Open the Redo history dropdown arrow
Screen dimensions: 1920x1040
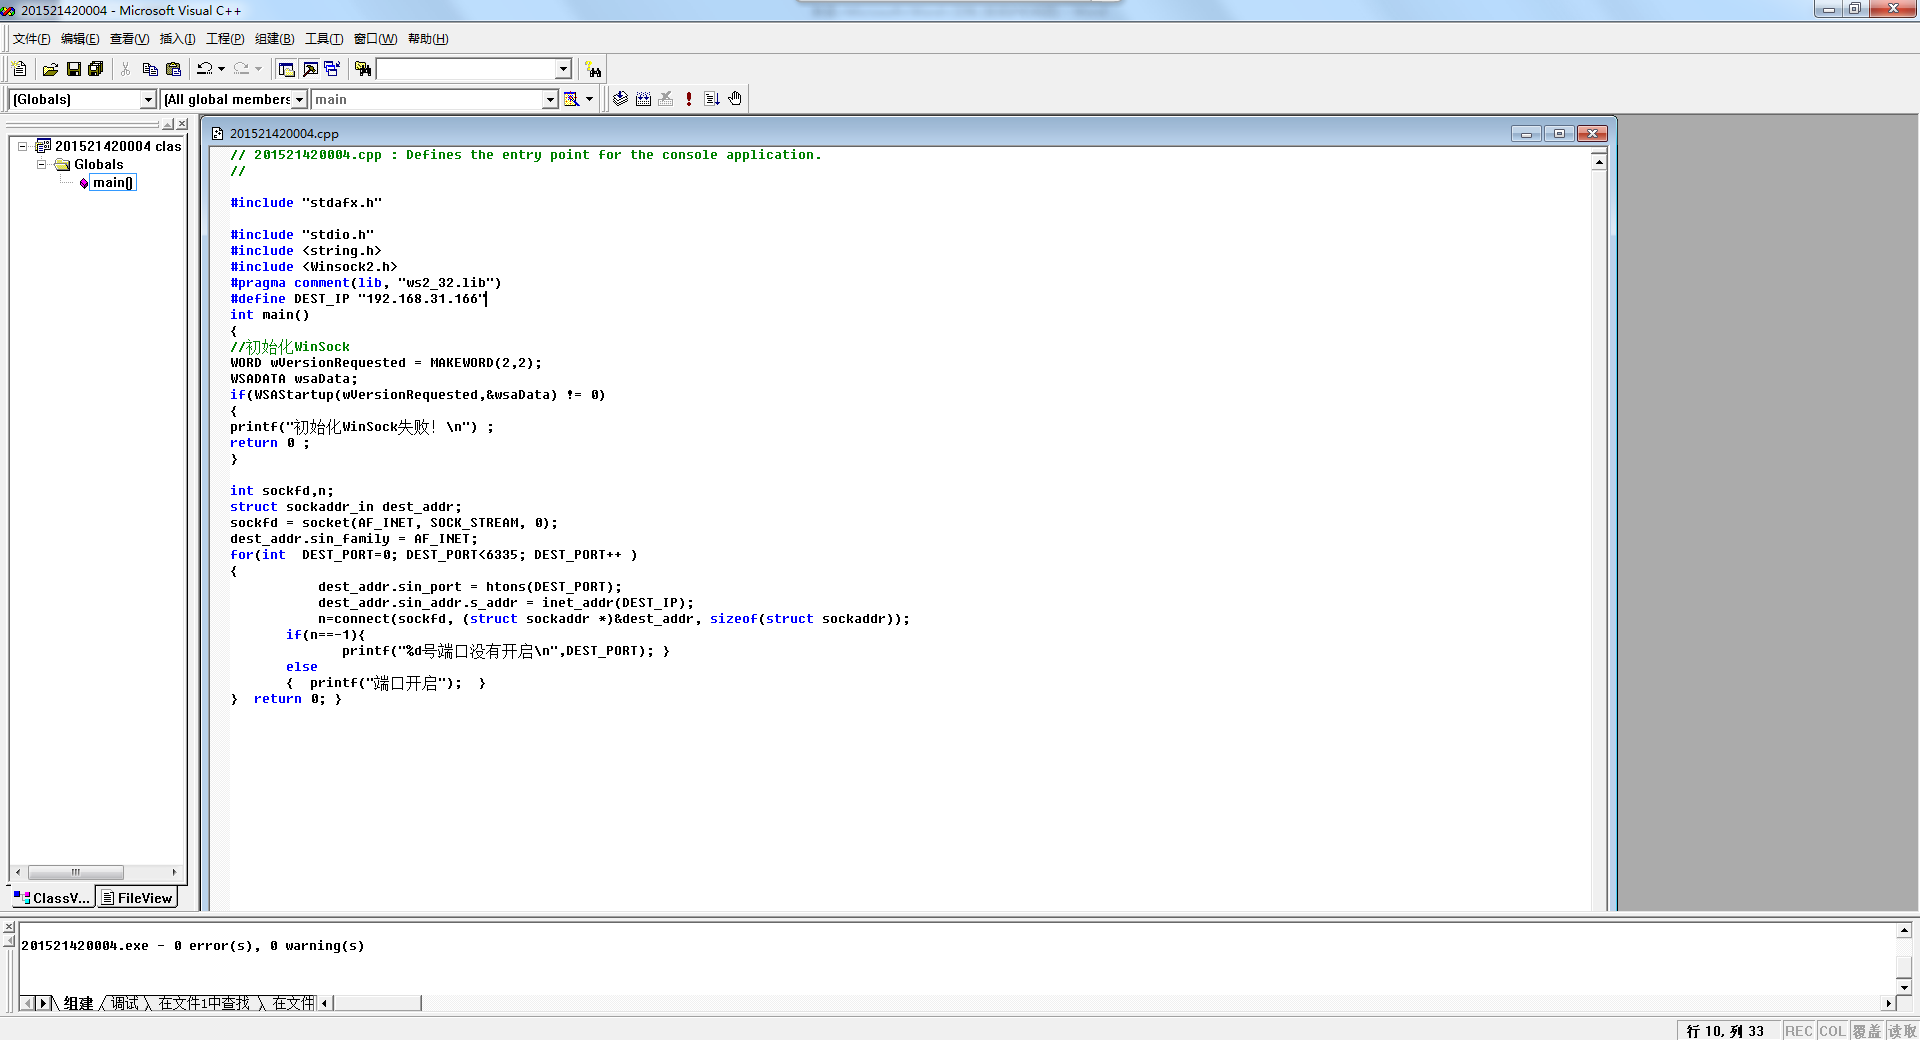pyautogui.click(x=258, y=69)
